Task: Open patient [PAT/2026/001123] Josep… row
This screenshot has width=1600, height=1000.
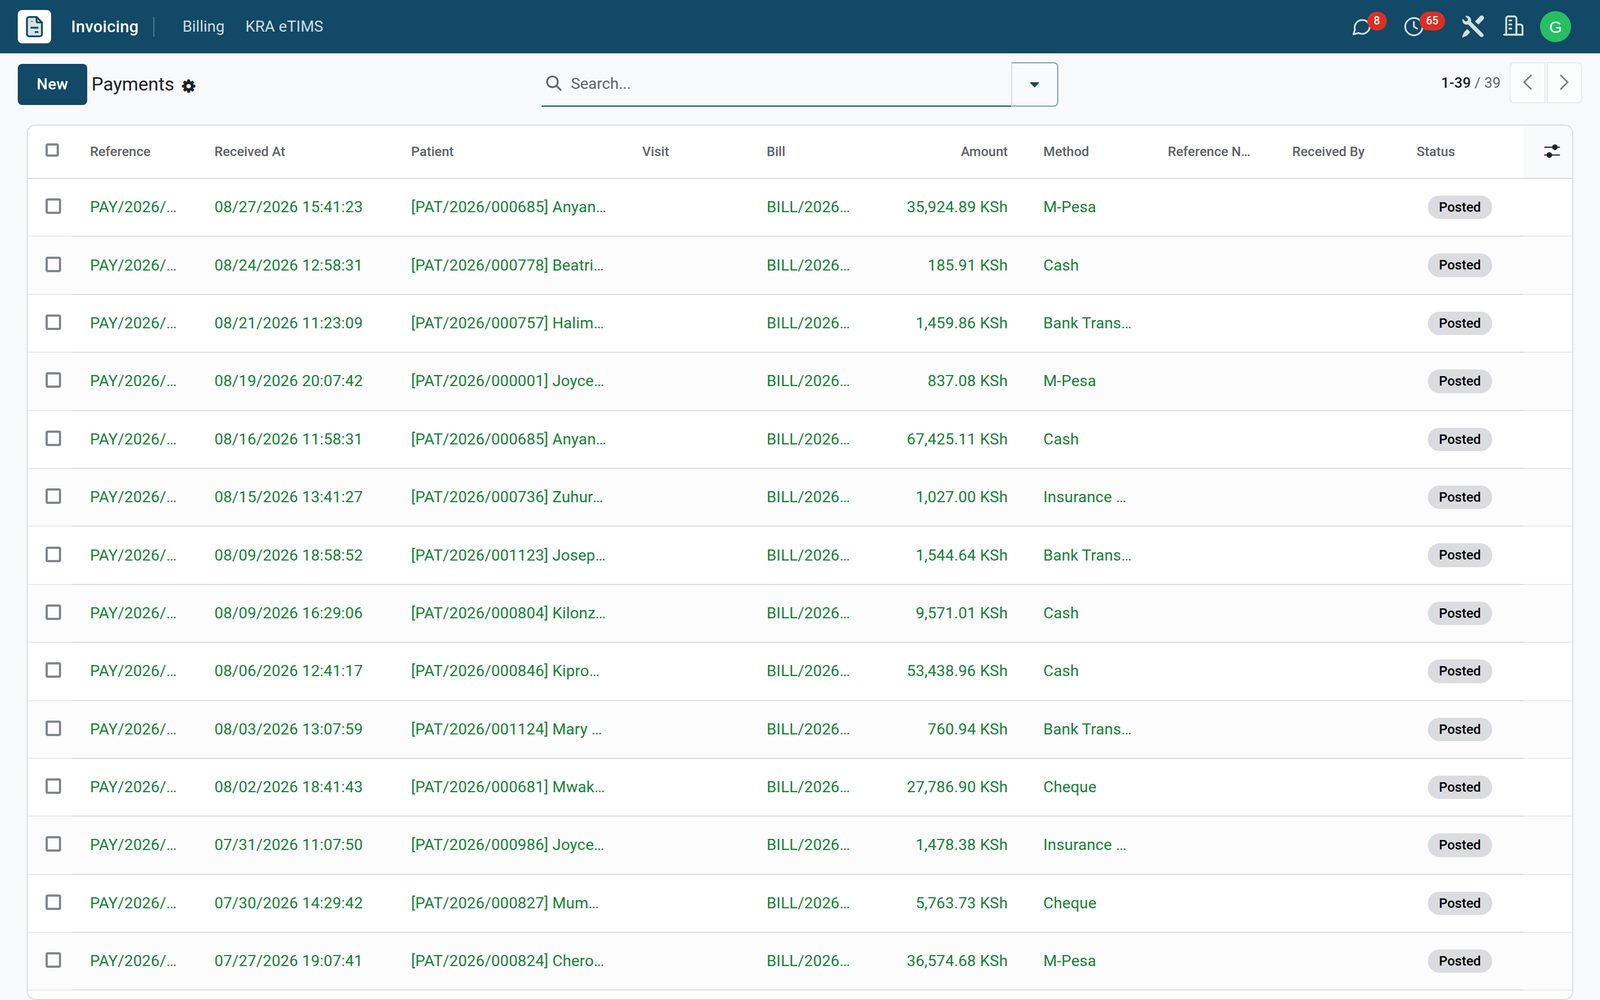Action: [x=508, y=555]
